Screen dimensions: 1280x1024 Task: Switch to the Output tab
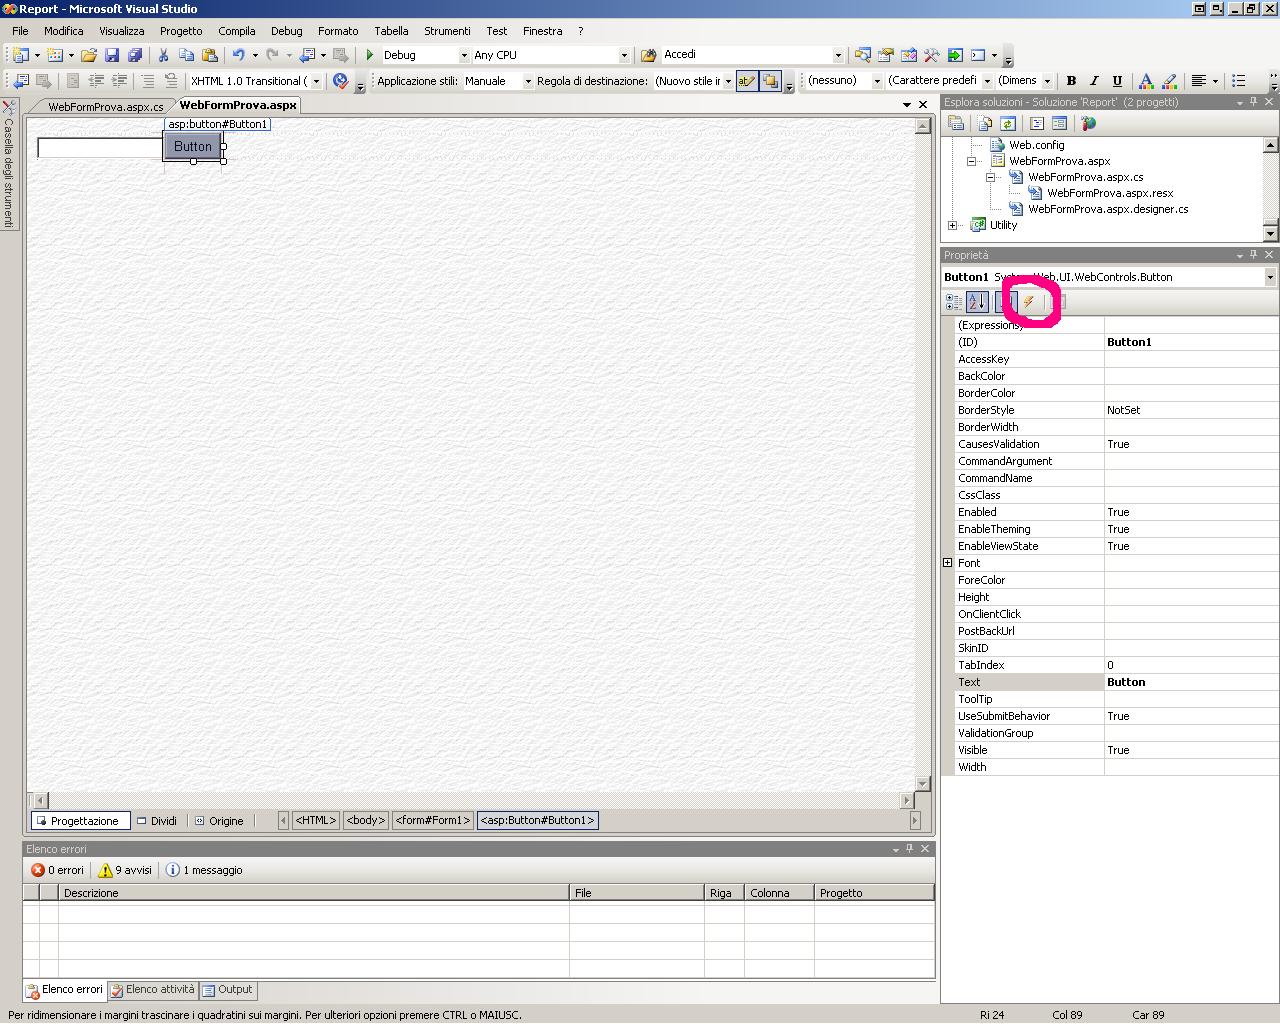(228, 990)
